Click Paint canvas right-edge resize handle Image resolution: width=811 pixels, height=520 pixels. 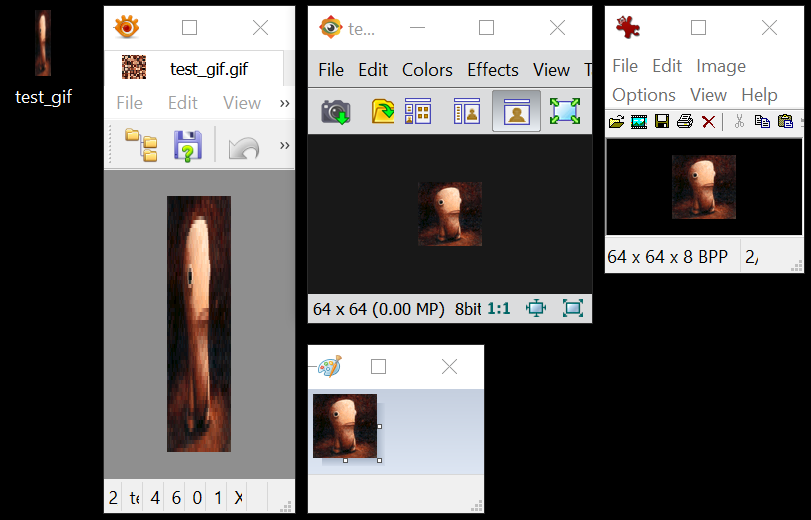point(380,426)
